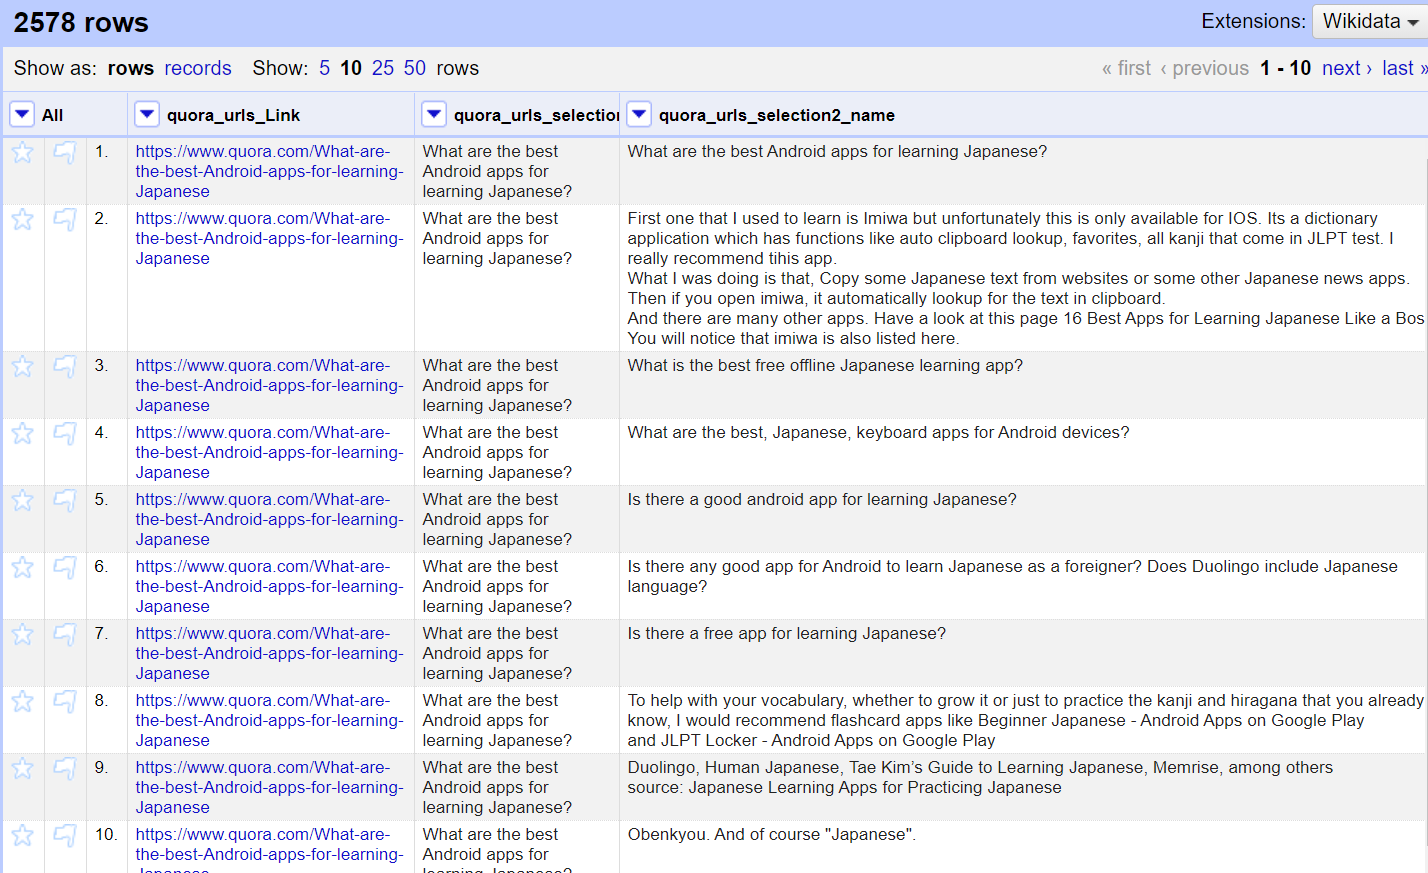Expand the quora_urls_selection2_name column menu
Screen dimensions: 1428x873
(639, 115)
